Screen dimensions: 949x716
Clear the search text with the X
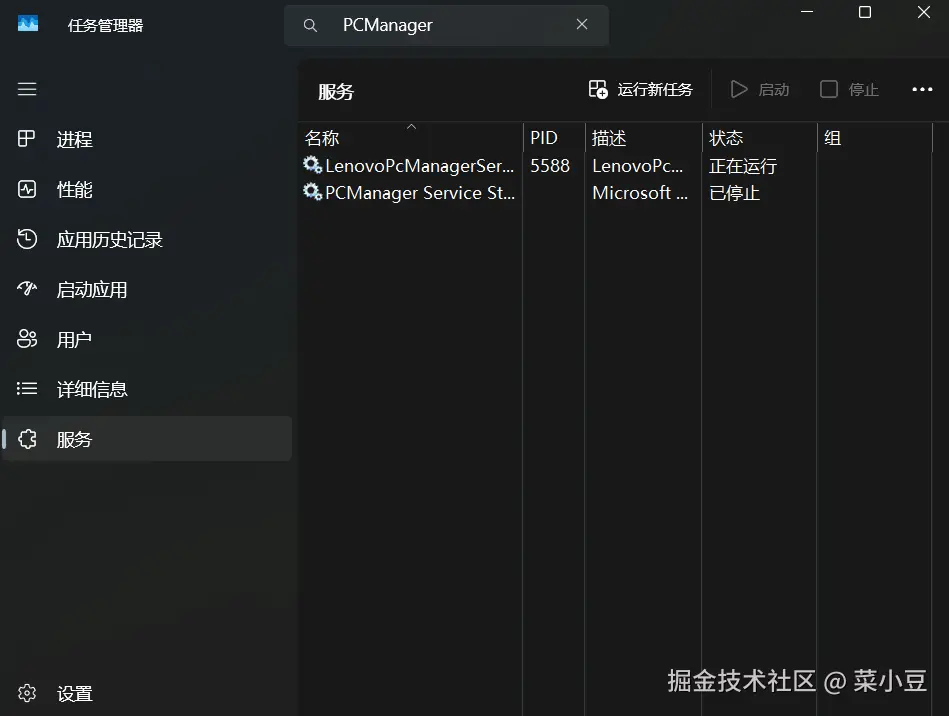(x=582, y=24)
